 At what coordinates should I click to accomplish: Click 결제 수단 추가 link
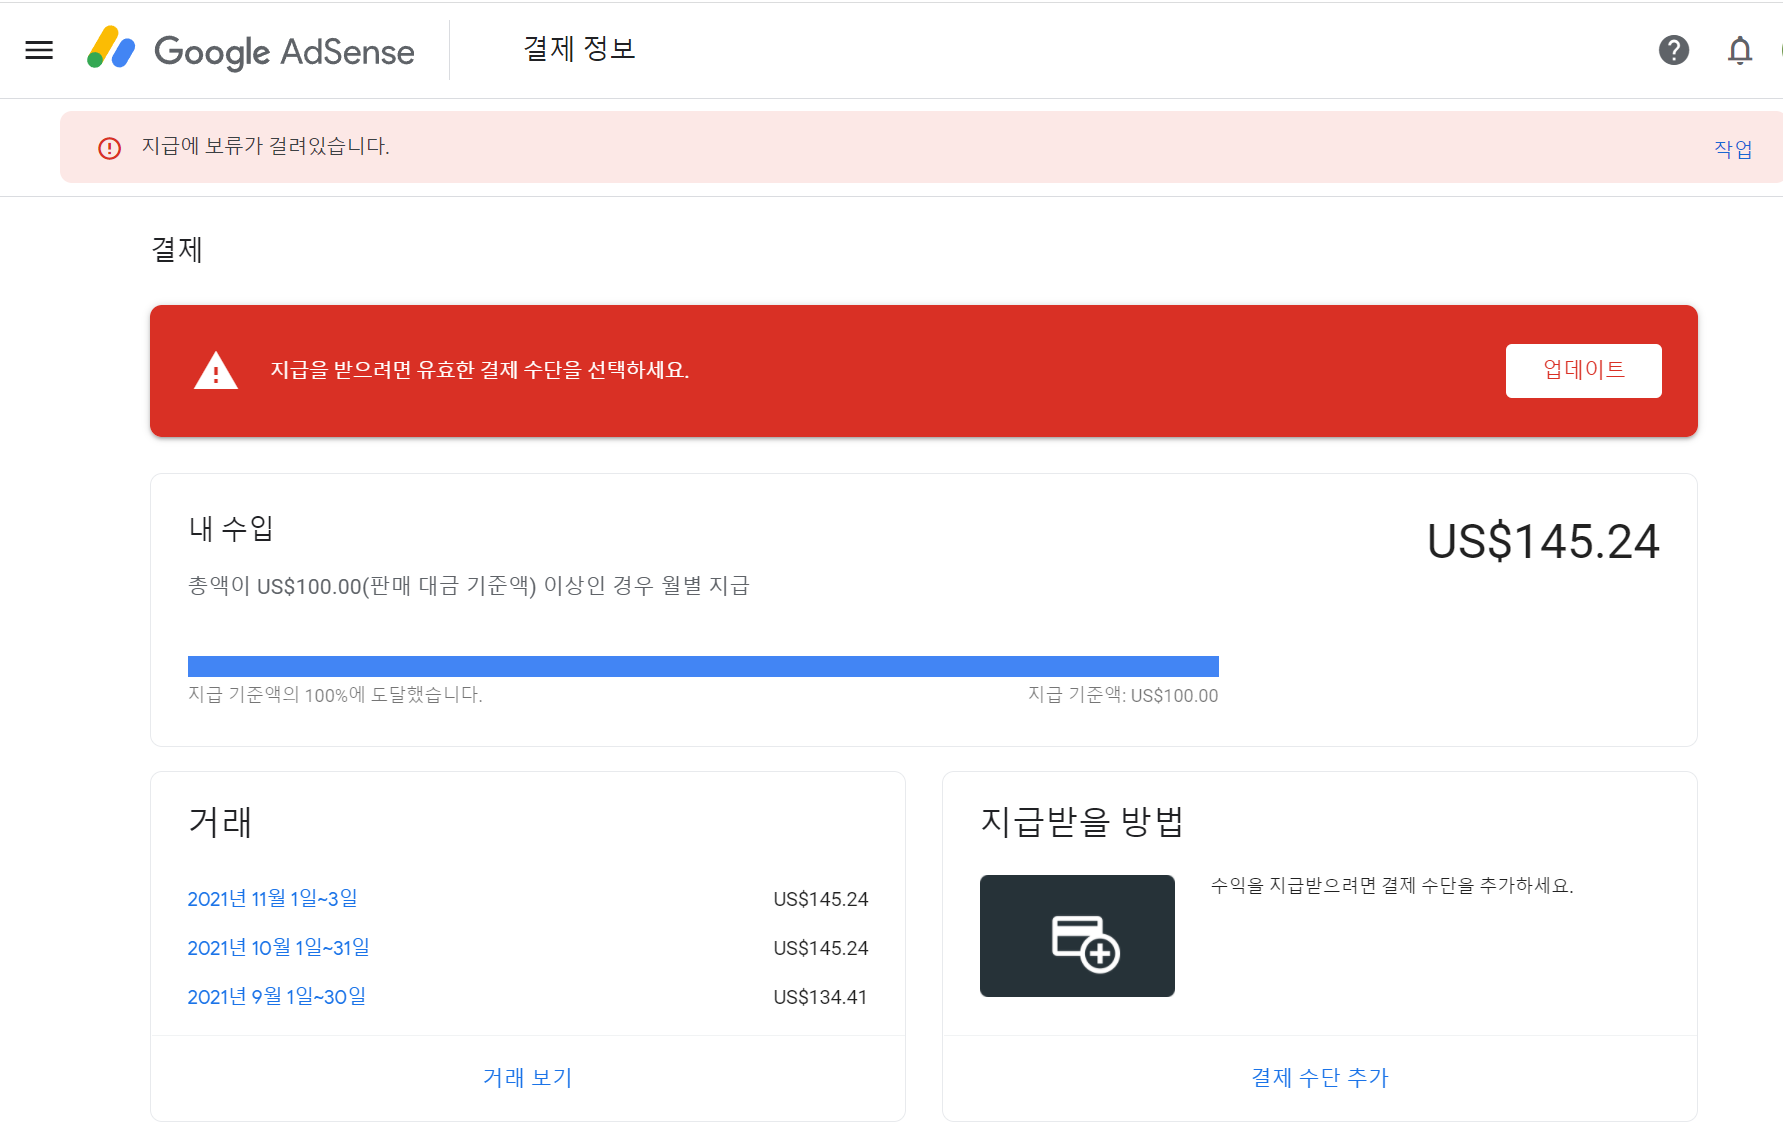pos(1320,1078)
